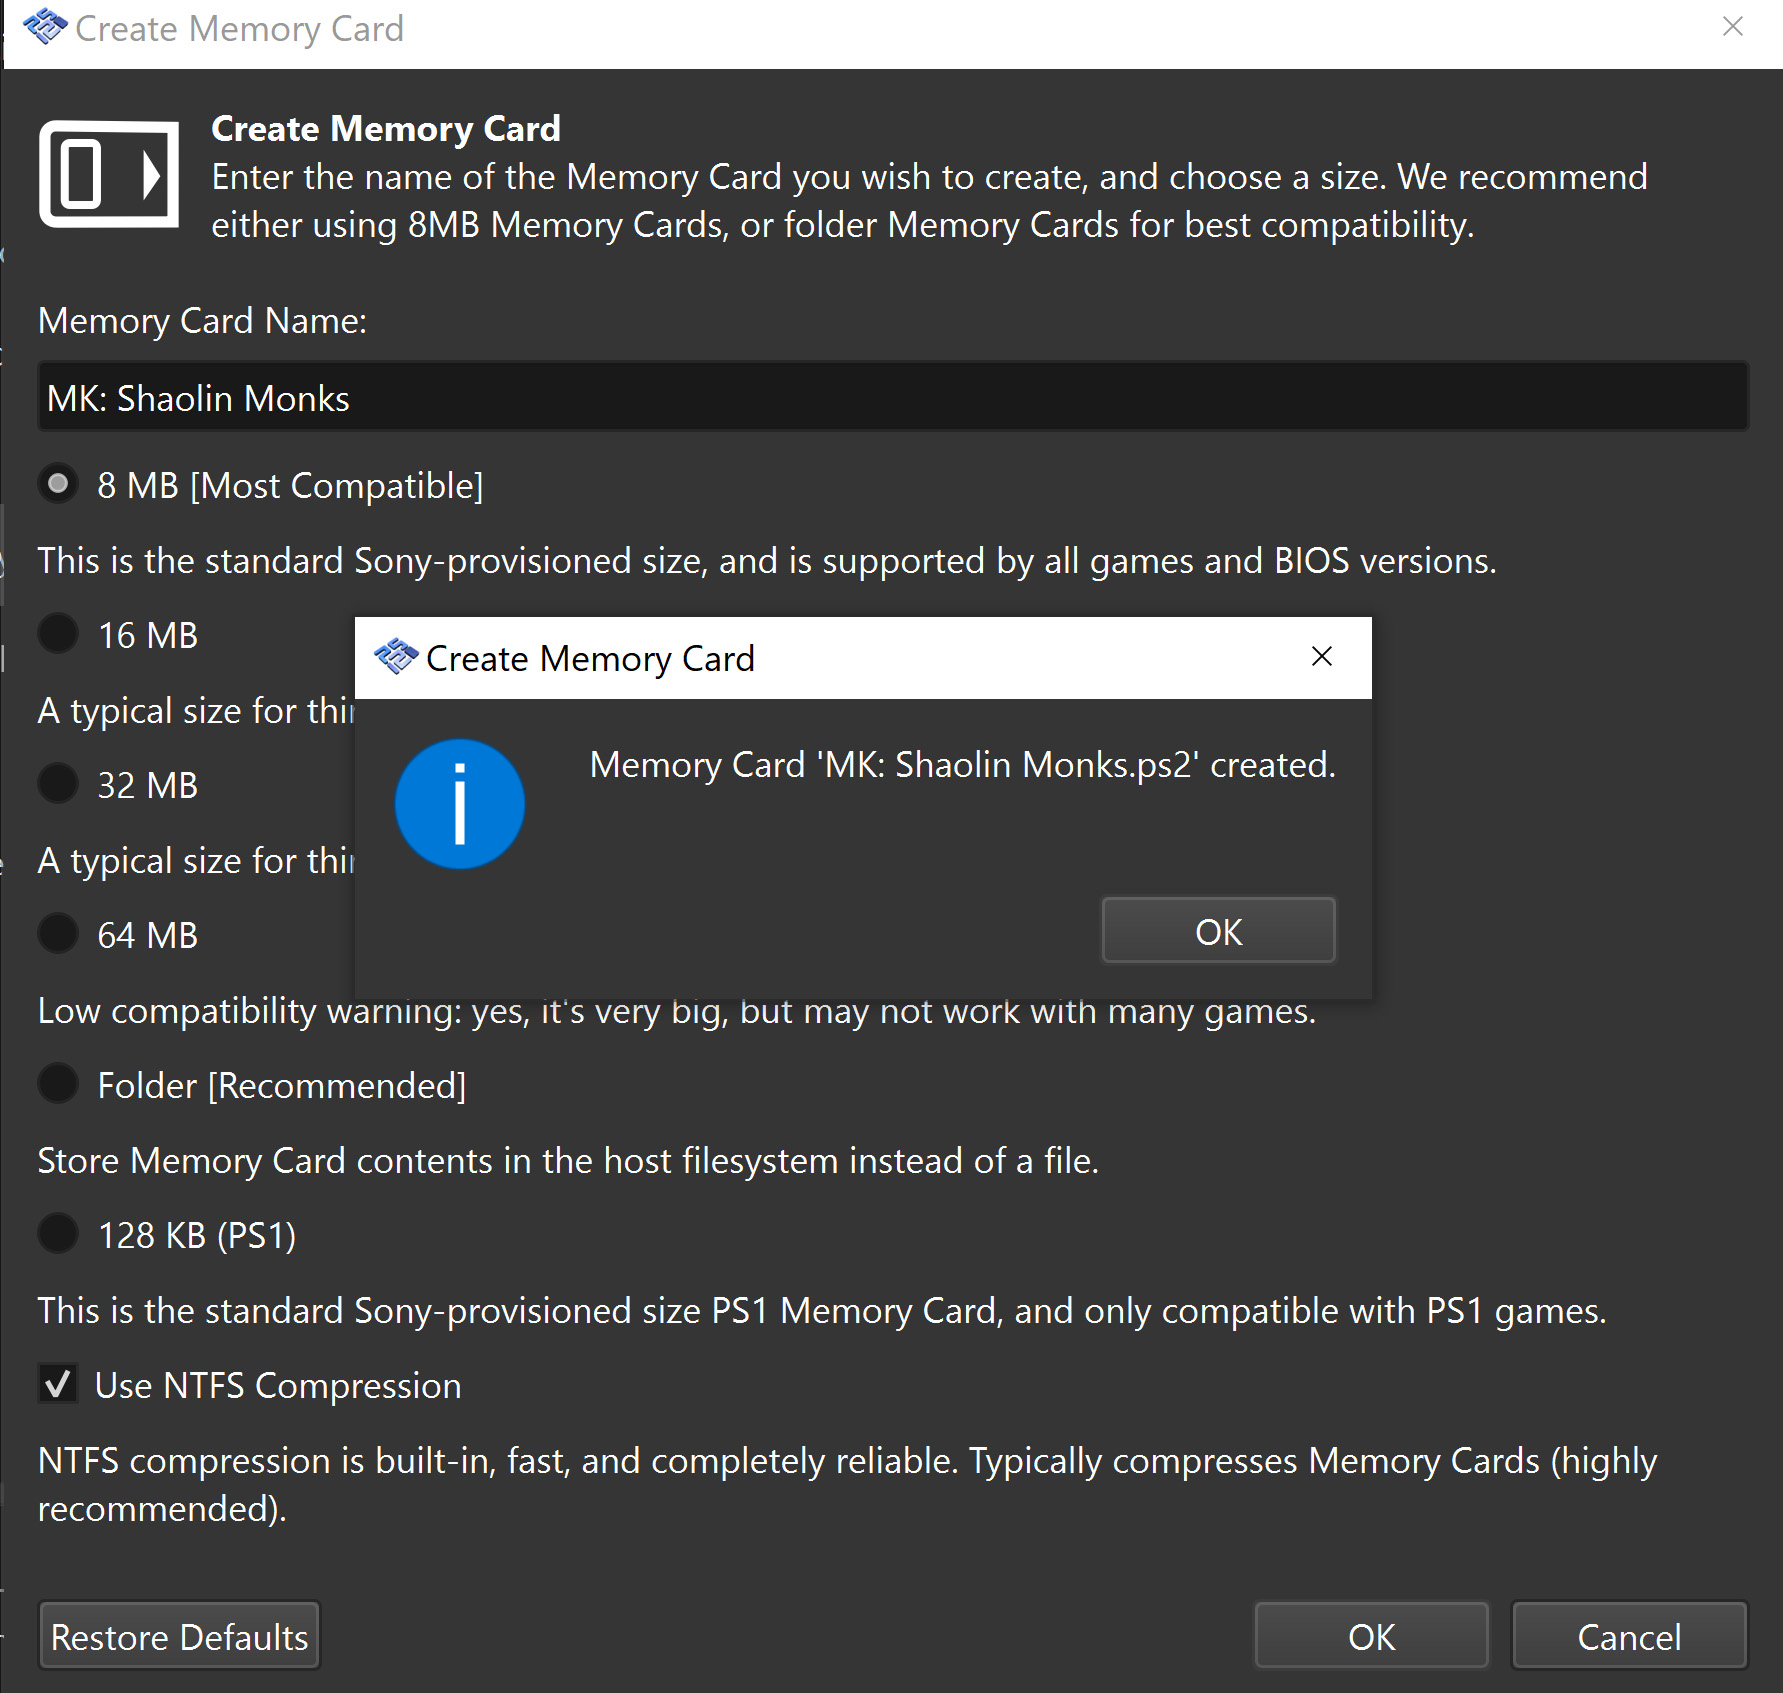
Task: Select the 8 MB [Most Compatible] option
Action: 58,484
